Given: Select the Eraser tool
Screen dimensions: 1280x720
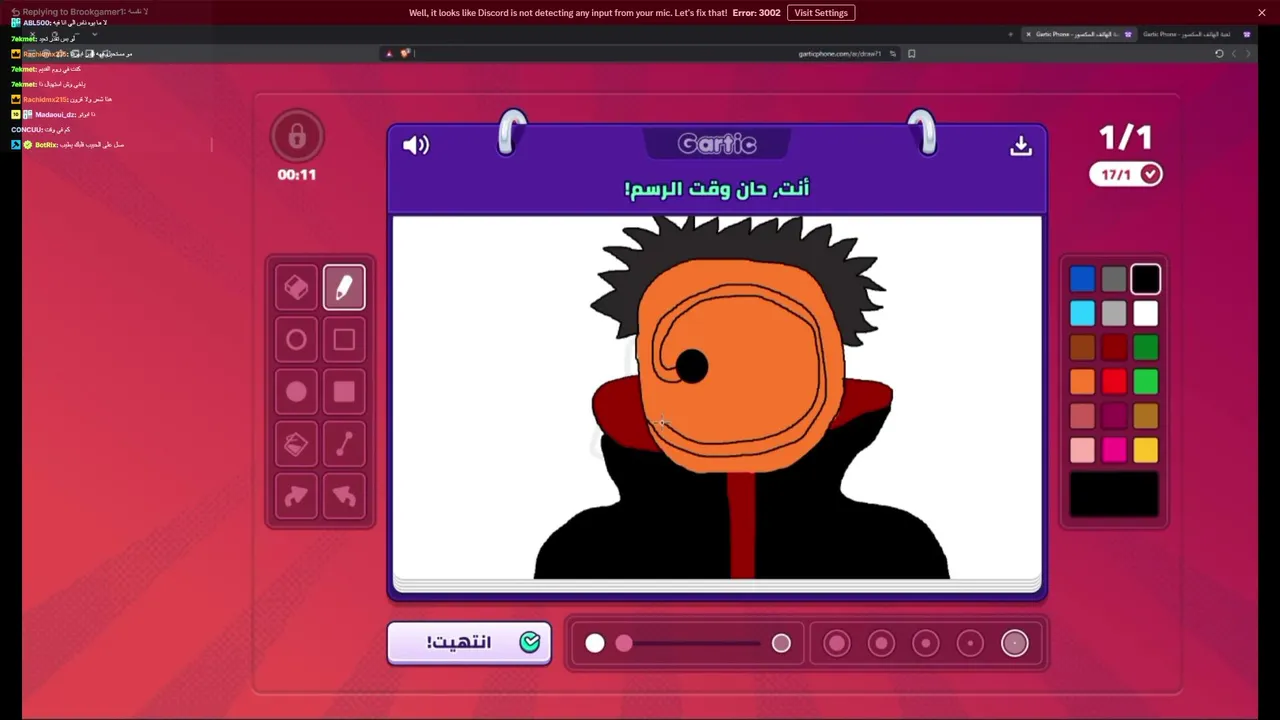Looking at the screenshot, I should (296, 288).
